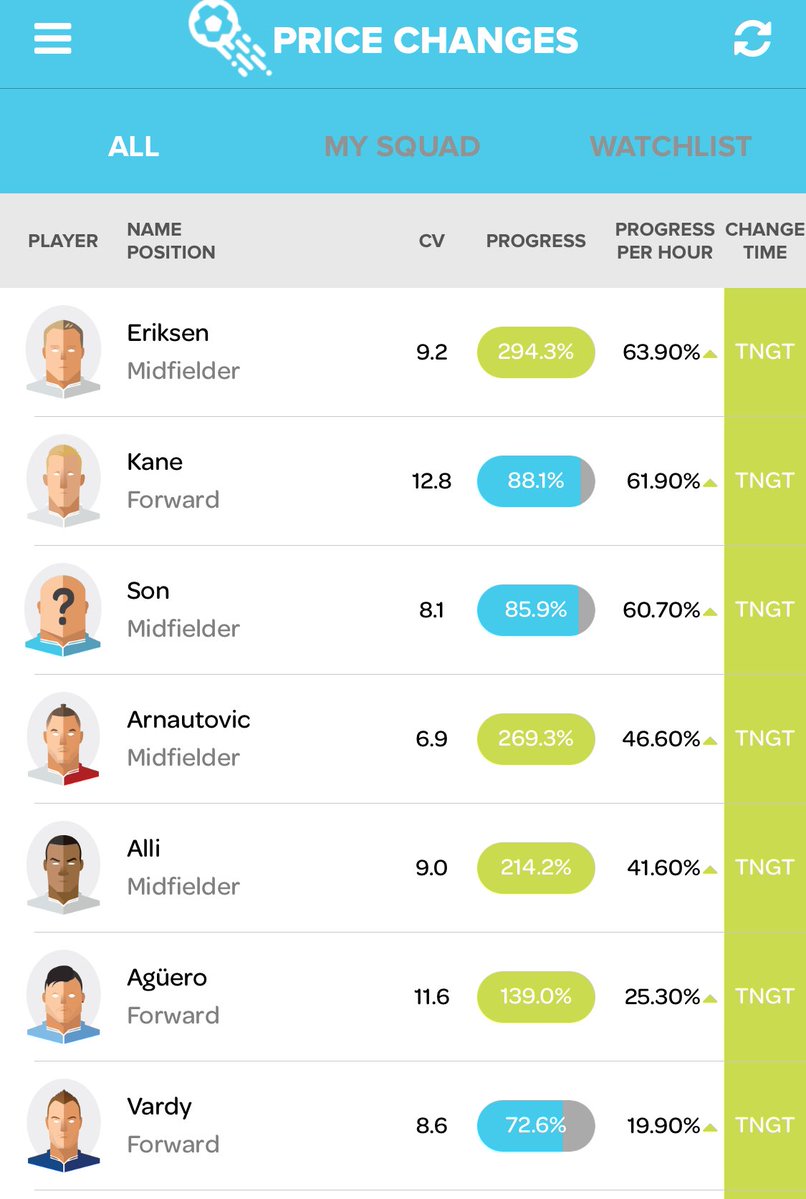
Task: Sort by CV column header
Action: click(431, 240)
